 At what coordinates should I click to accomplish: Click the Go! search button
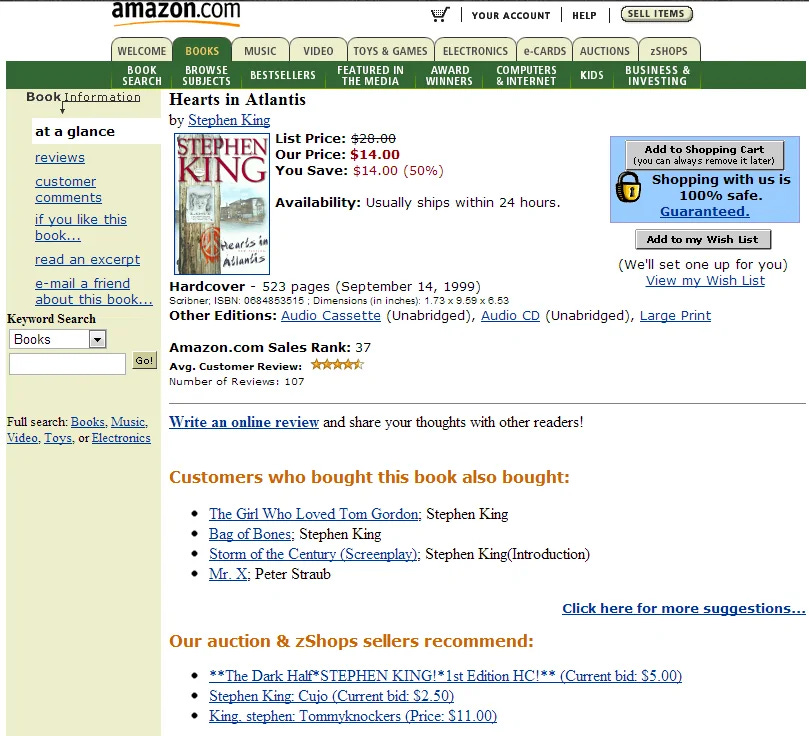pyautogui.click(x=144, y=361)
